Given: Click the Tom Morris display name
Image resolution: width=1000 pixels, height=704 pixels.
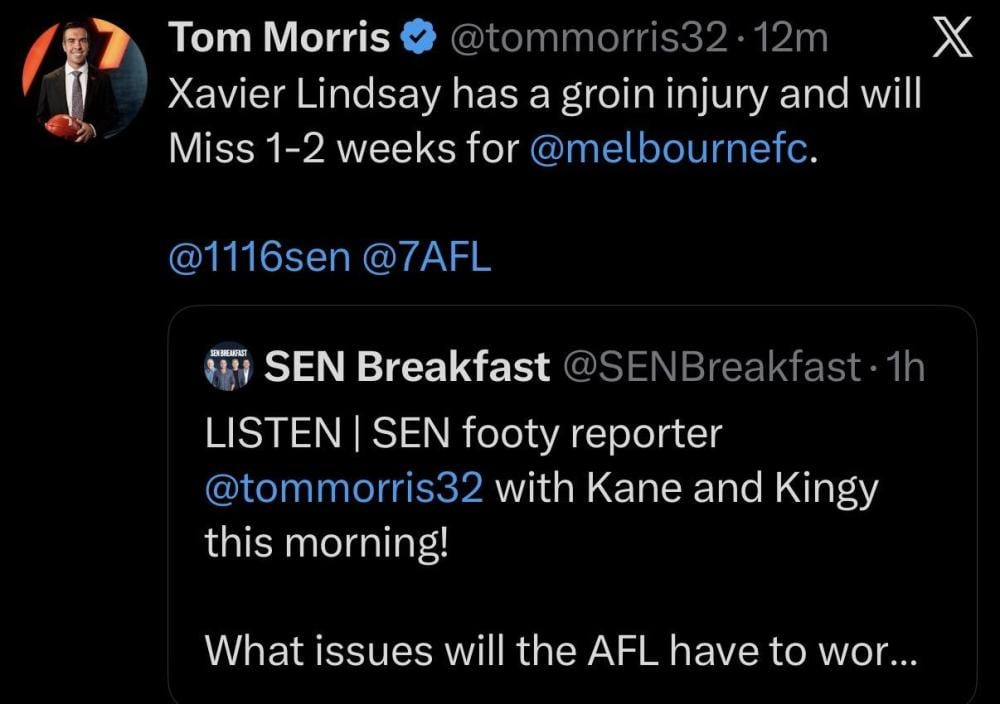Looking at the screenshot, I should 280,40.
